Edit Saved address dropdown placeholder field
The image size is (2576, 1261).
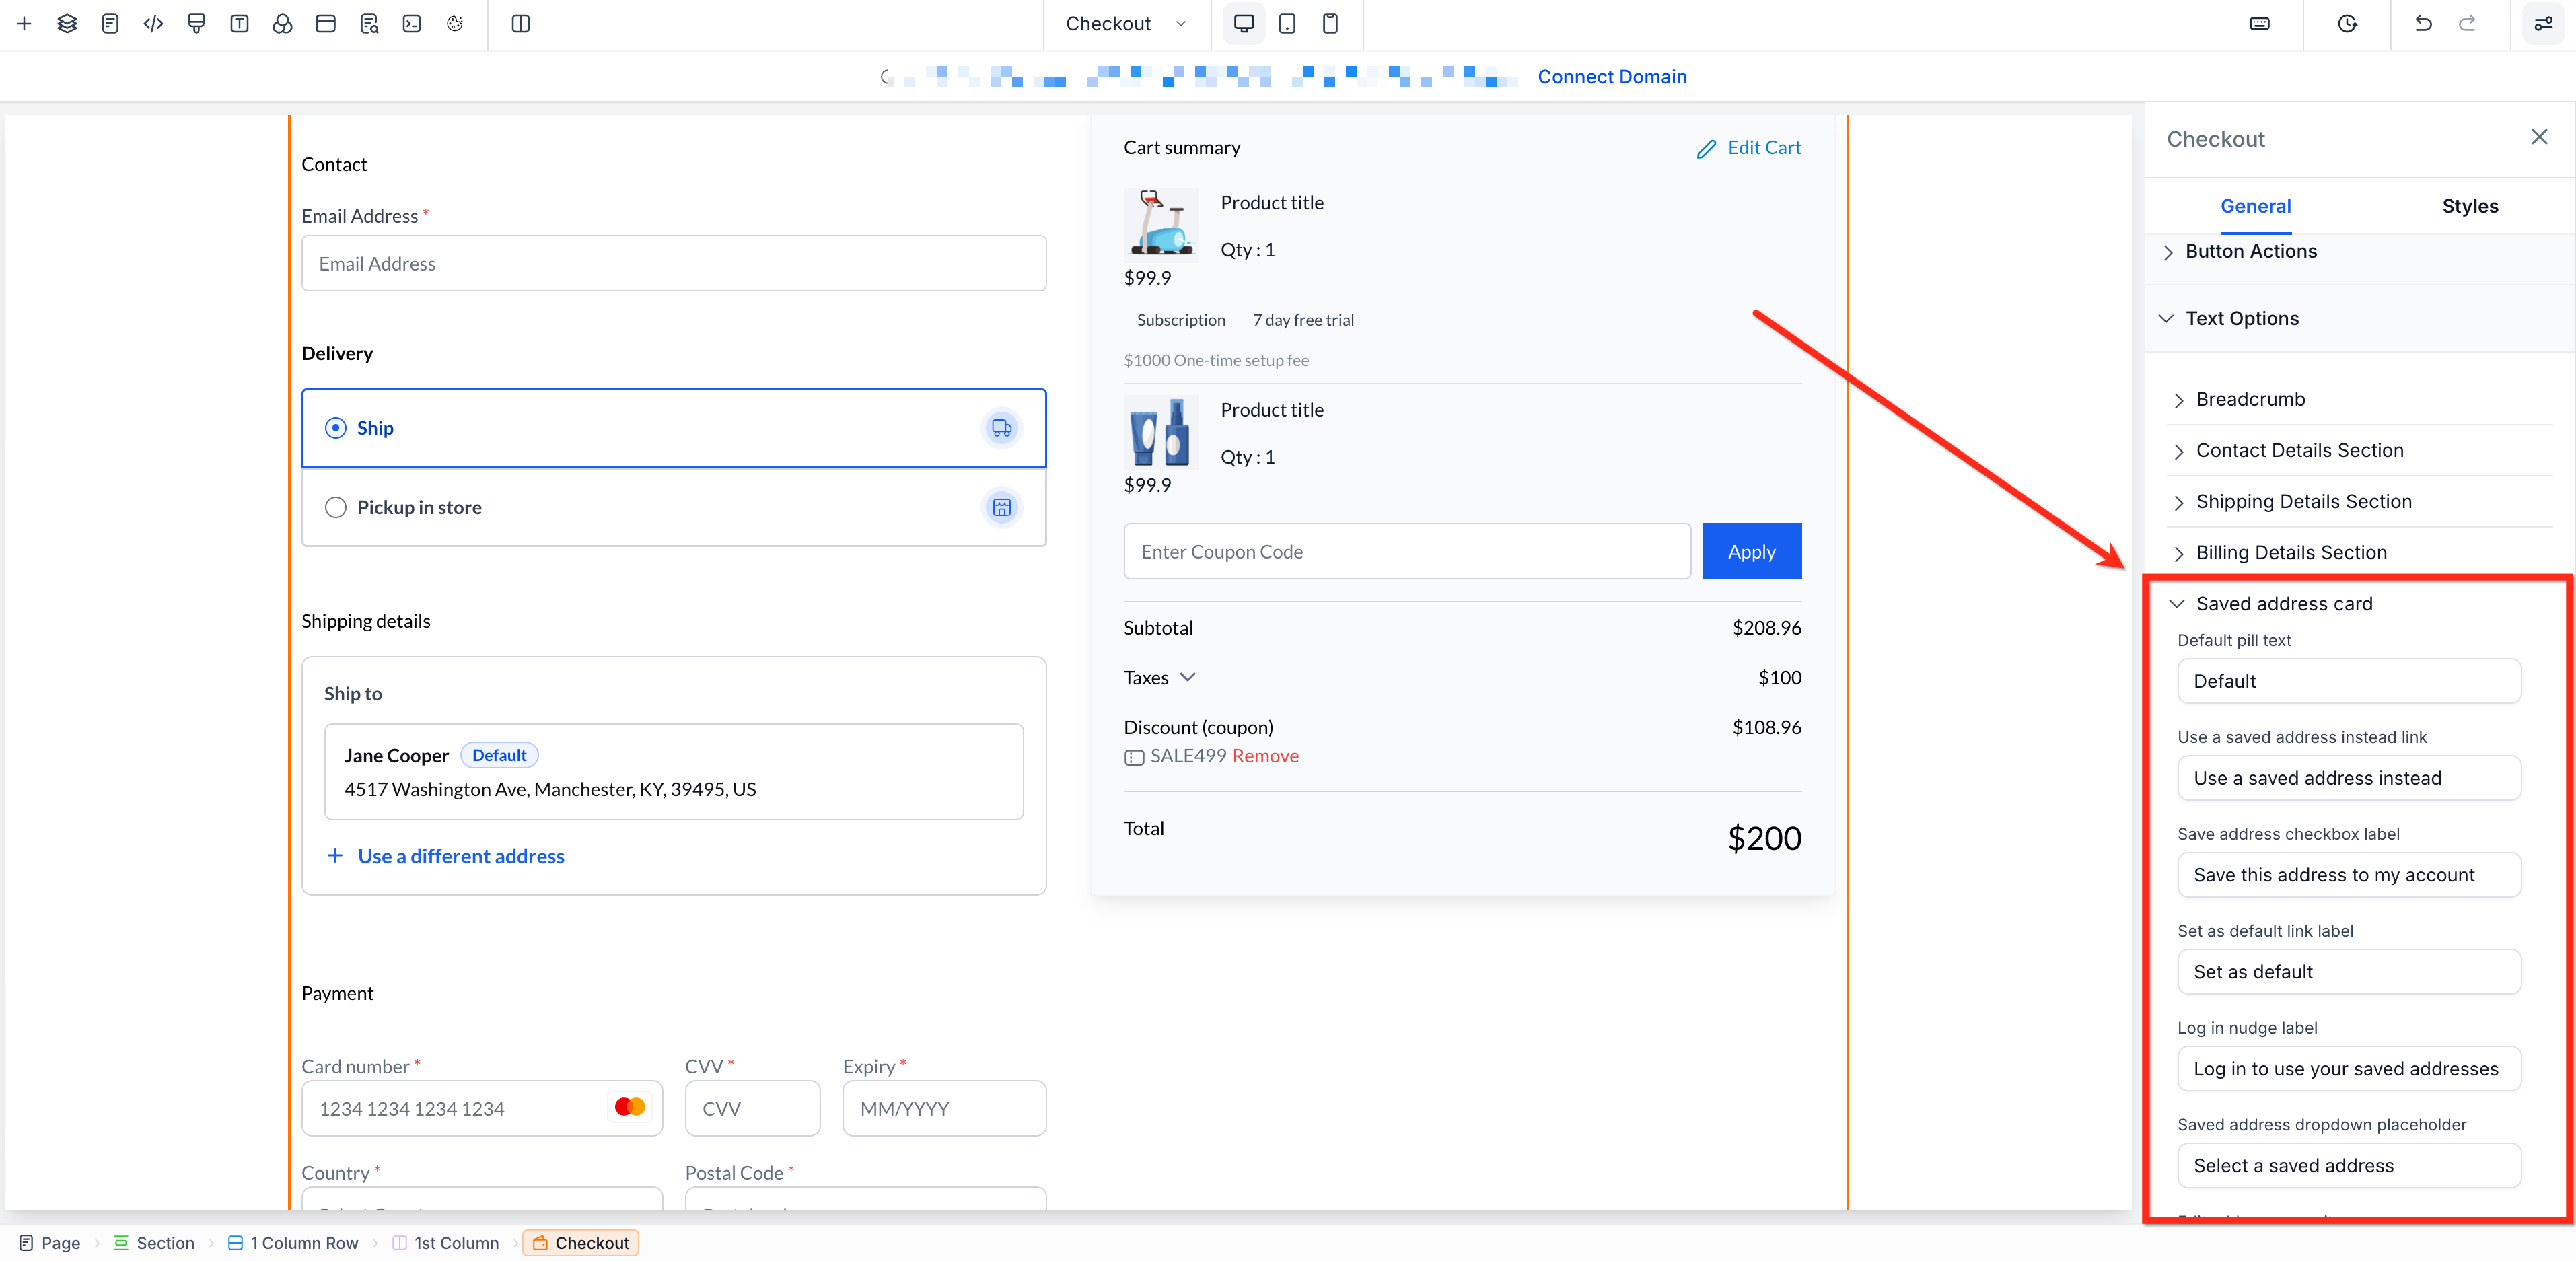coord(2348,1166)
